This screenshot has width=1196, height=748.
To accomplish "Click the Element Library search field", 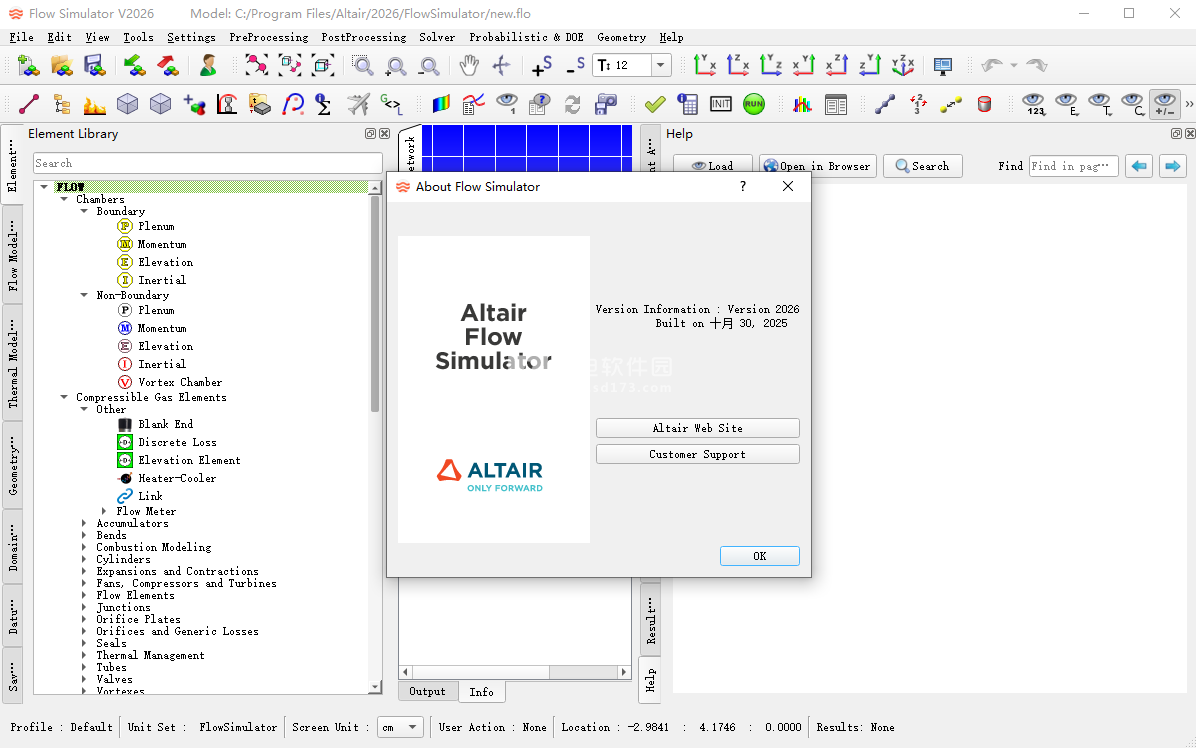I will coord(207,163).
